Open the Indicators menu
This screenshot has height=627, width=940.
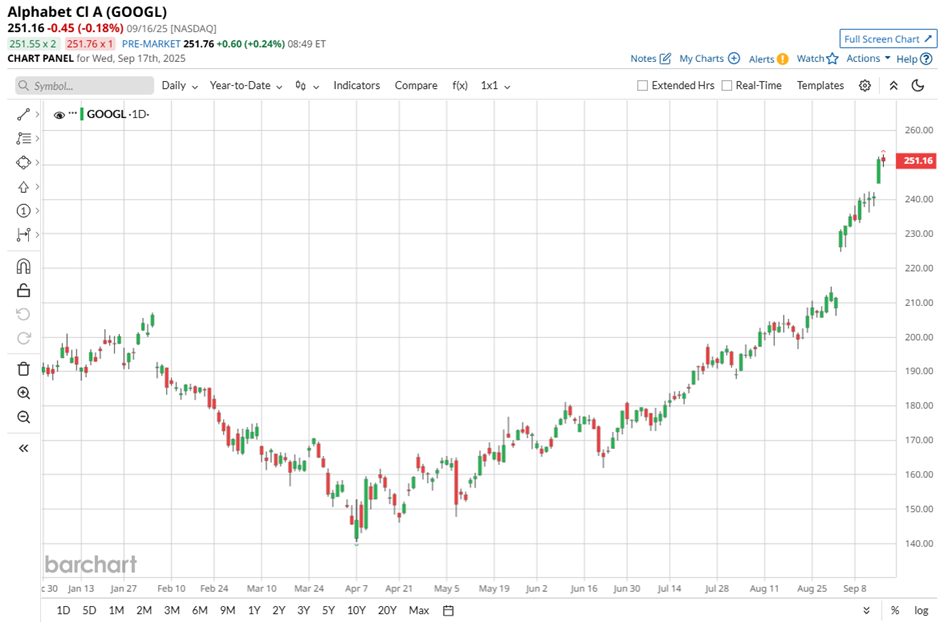357,86
